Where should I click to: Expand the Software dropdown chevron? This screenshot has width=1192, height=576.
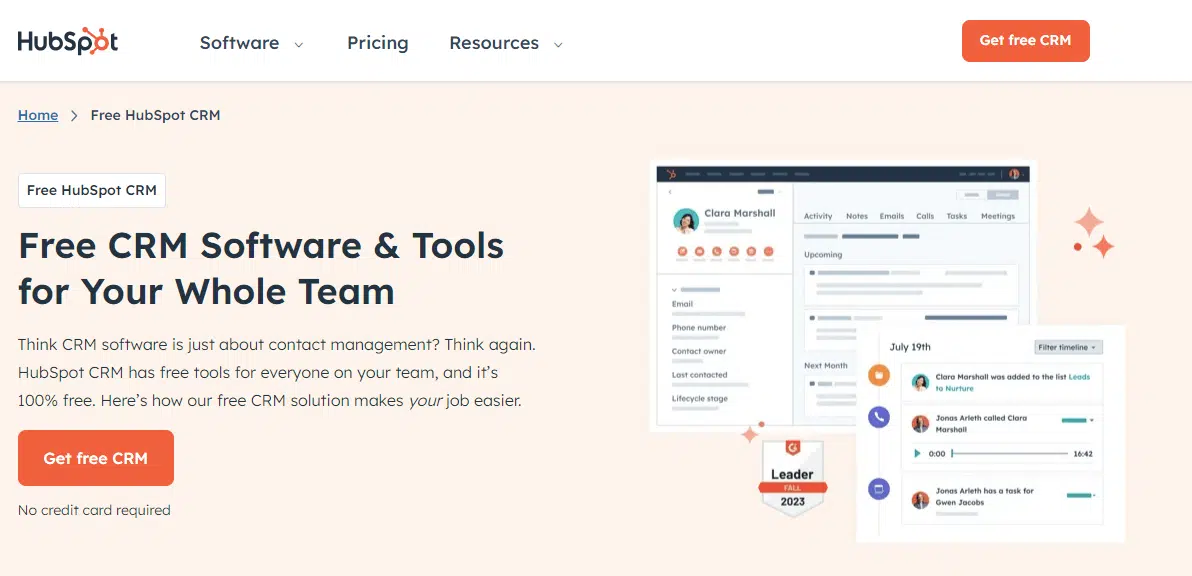[x=299, y=45]
